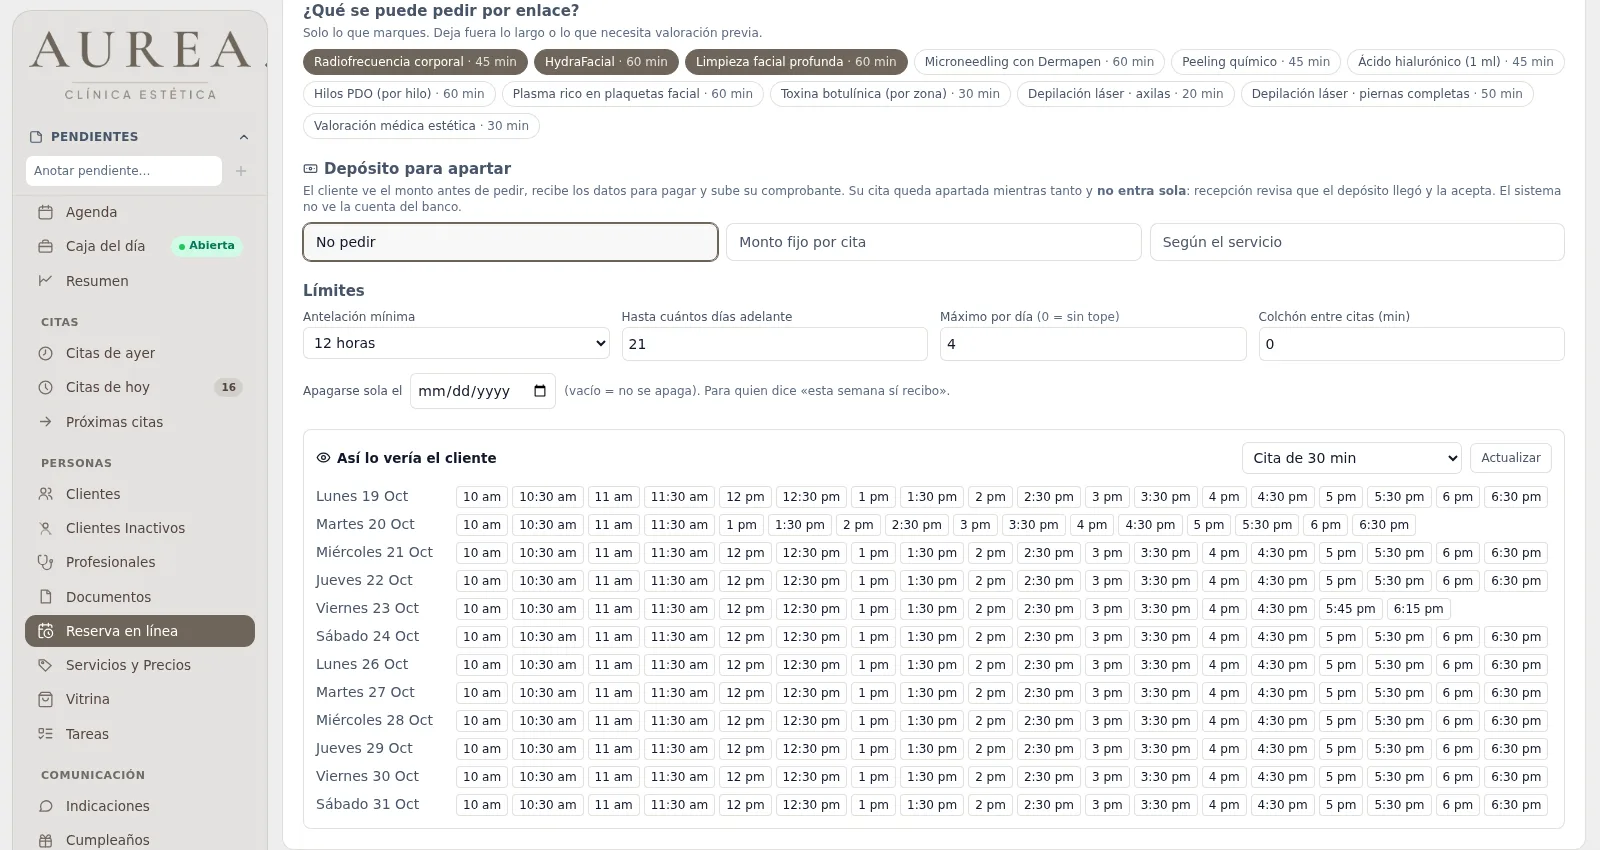Click the Citas de ayer clock icon
Image resolution: width=1600 pixels, height=850 pixels.
click(x=45, y=353)
